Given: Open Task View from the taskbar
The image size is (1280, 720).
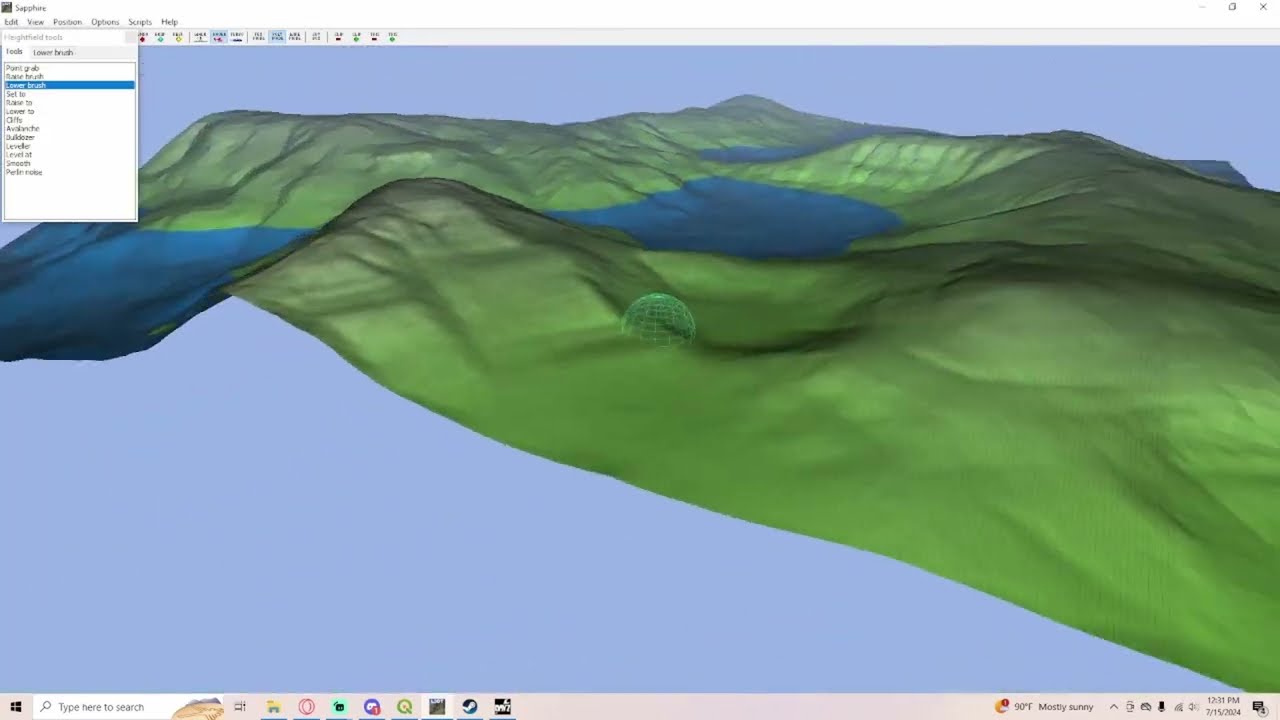Looking at the screenshot, I should [240, 707].
